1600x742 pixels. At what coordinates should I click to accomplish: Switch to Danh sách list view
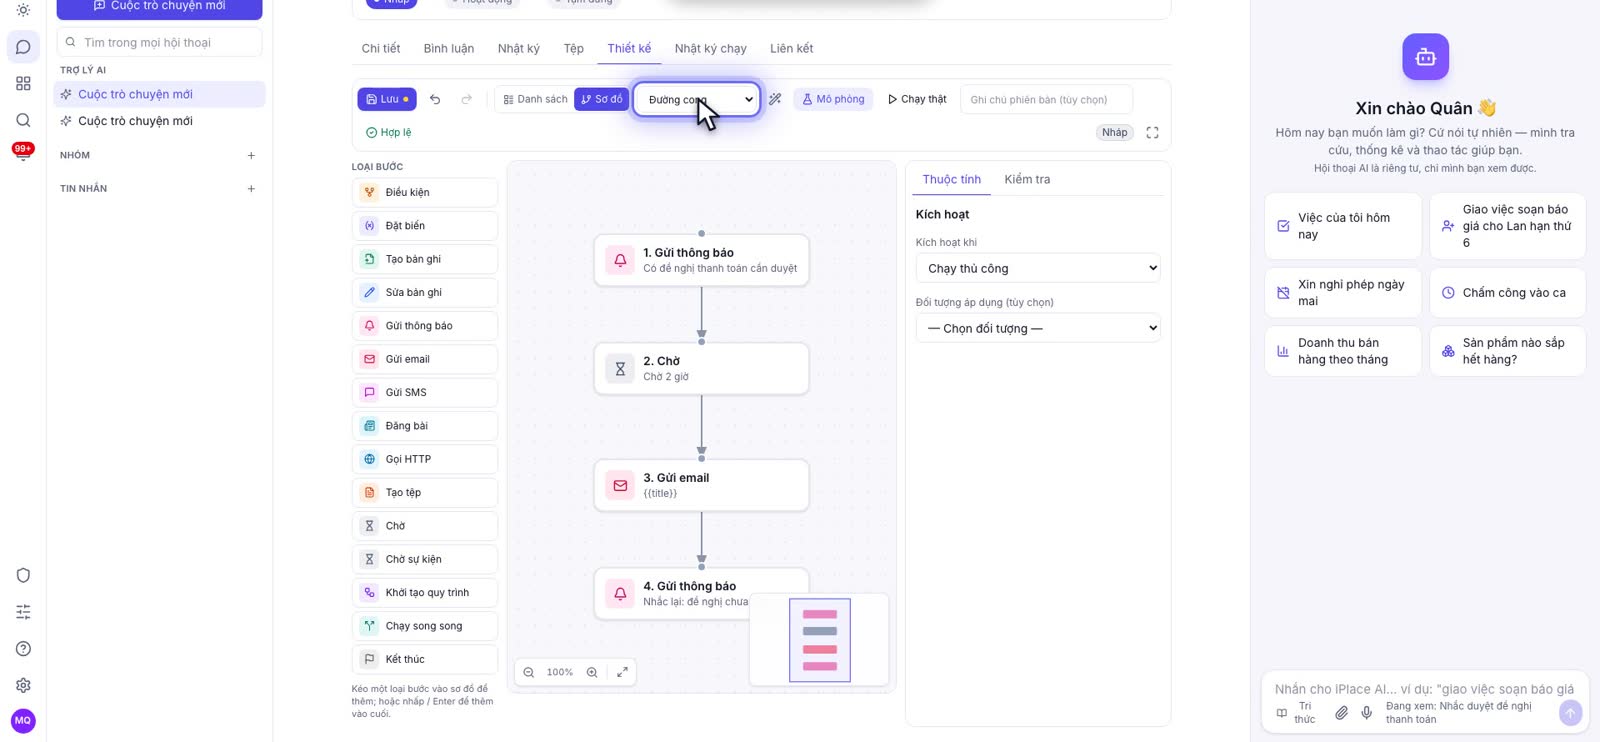coord(535,99)
